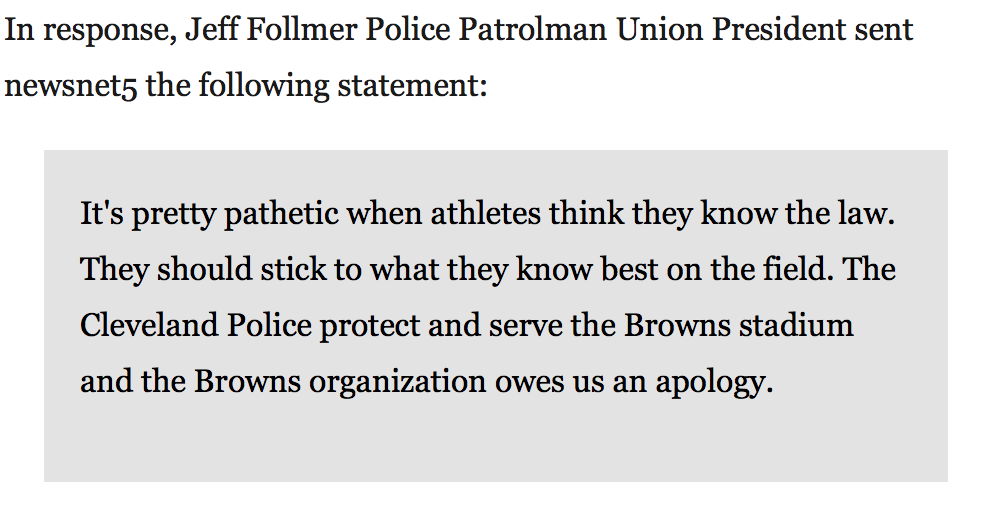986x506 pixels.
Task: Click 'owes us an apology.' text
Action: (634, 381)
